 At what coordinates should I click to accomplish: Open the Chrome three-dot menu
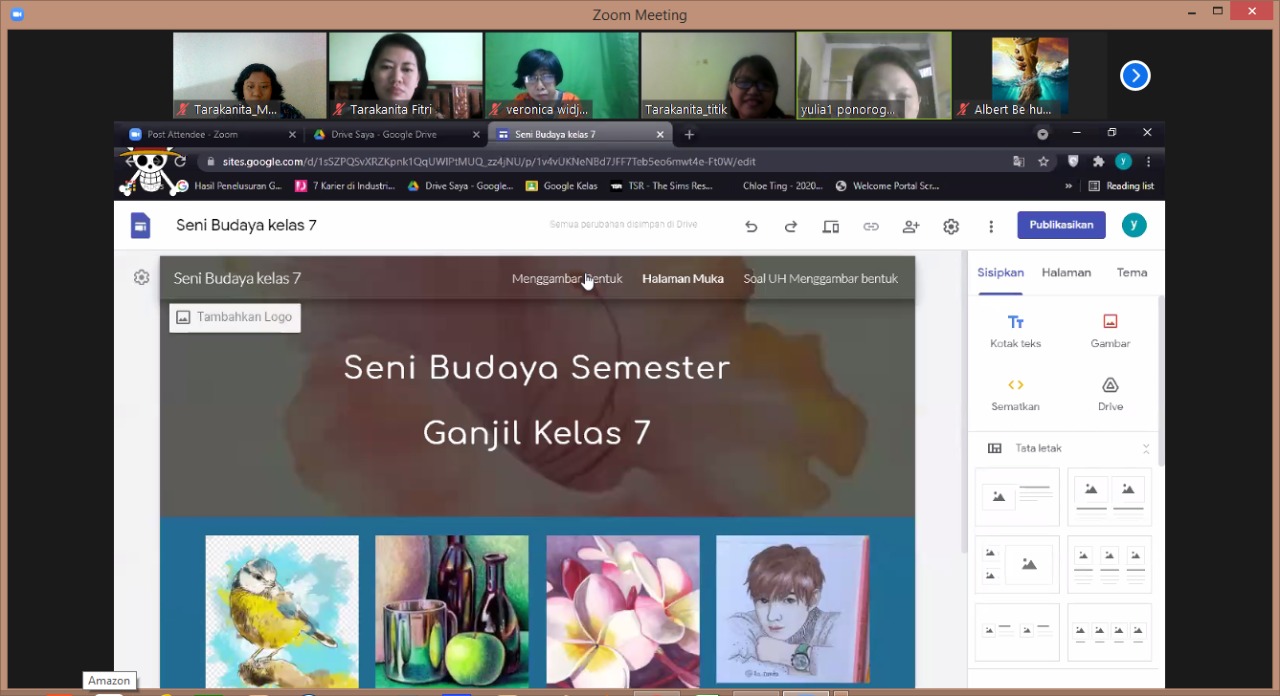tap(1148, 161)
